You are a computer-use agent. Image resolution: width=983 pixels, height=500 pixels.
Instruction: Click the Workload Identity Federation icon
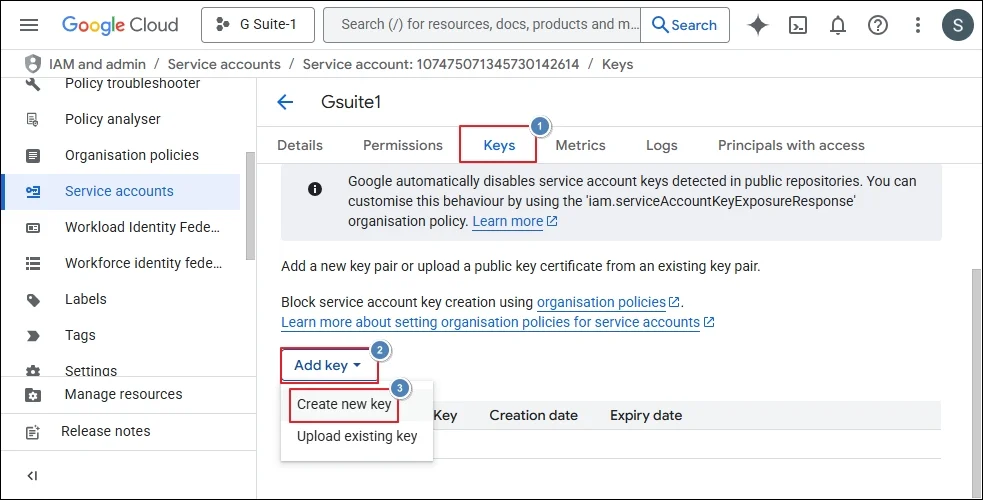point(33,228)
